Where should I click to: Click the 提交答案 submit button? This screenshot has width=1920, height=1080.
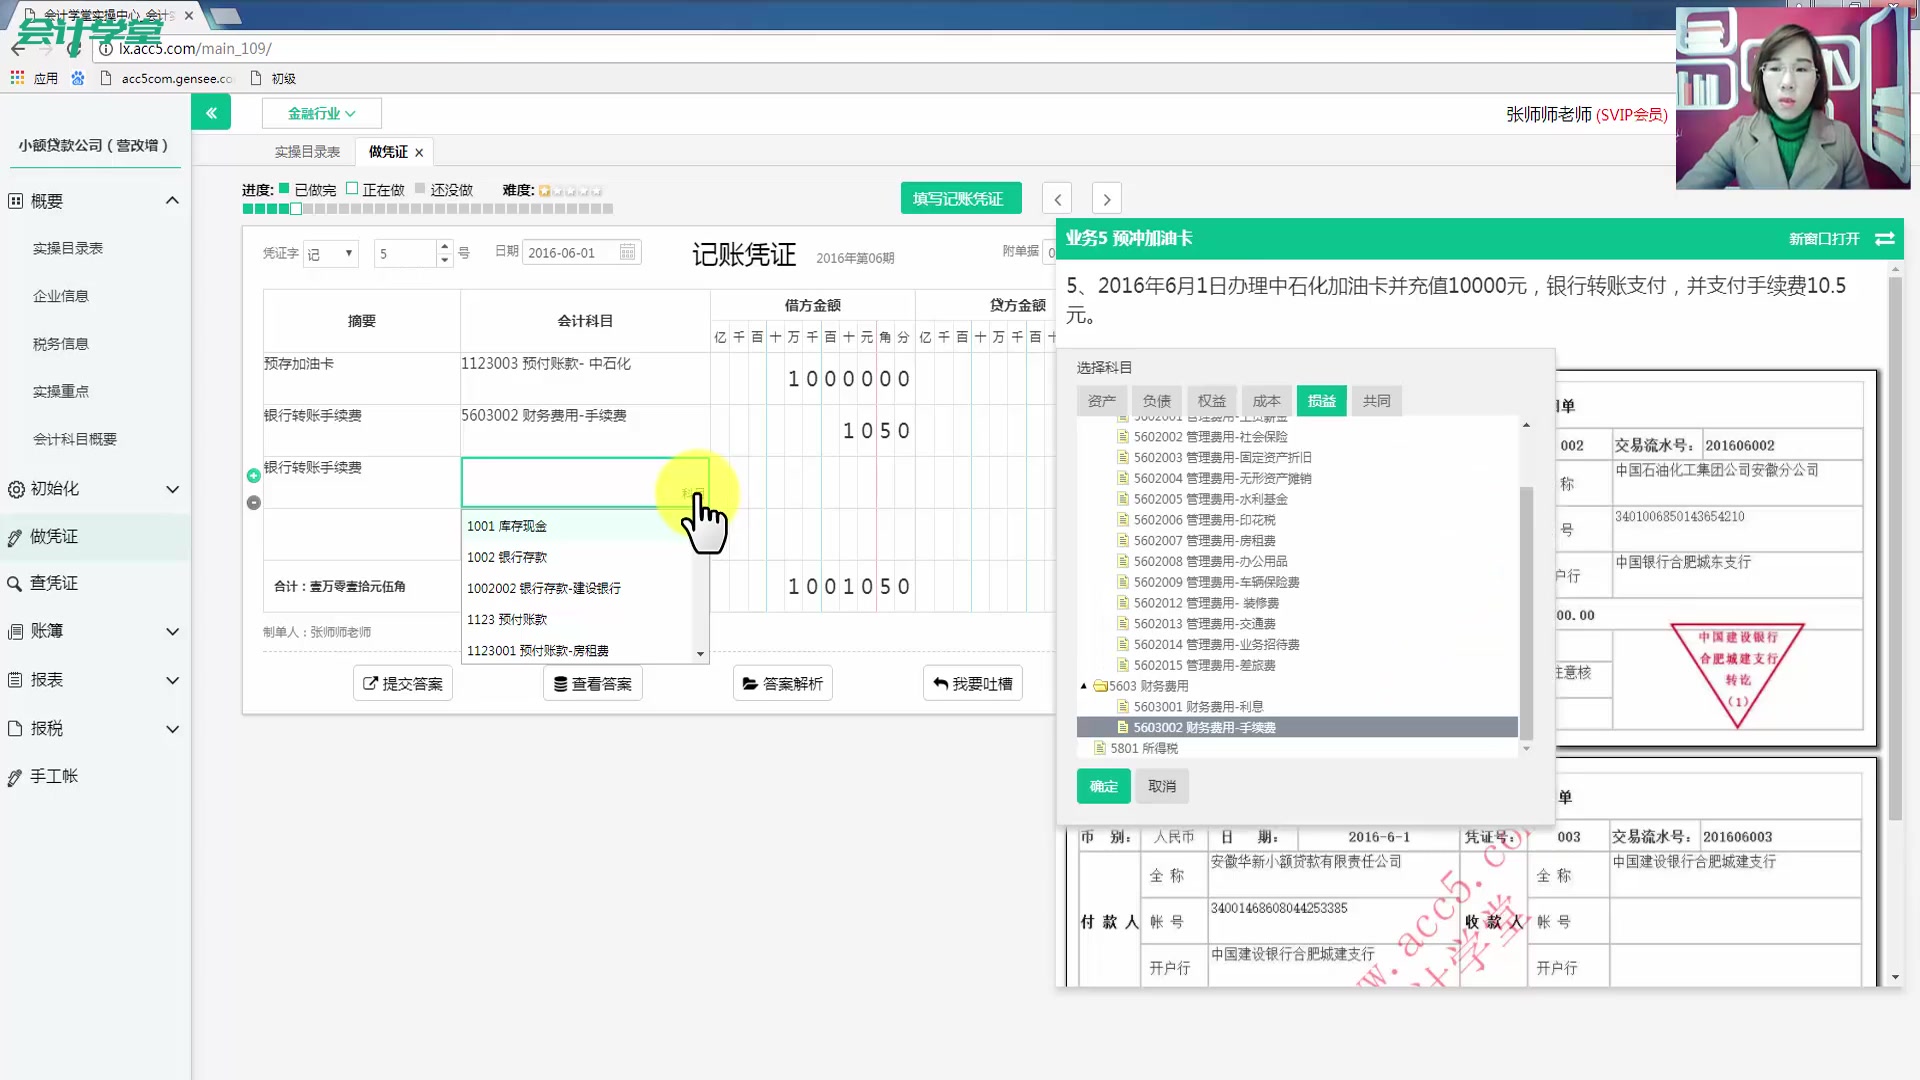pos(402,683)
